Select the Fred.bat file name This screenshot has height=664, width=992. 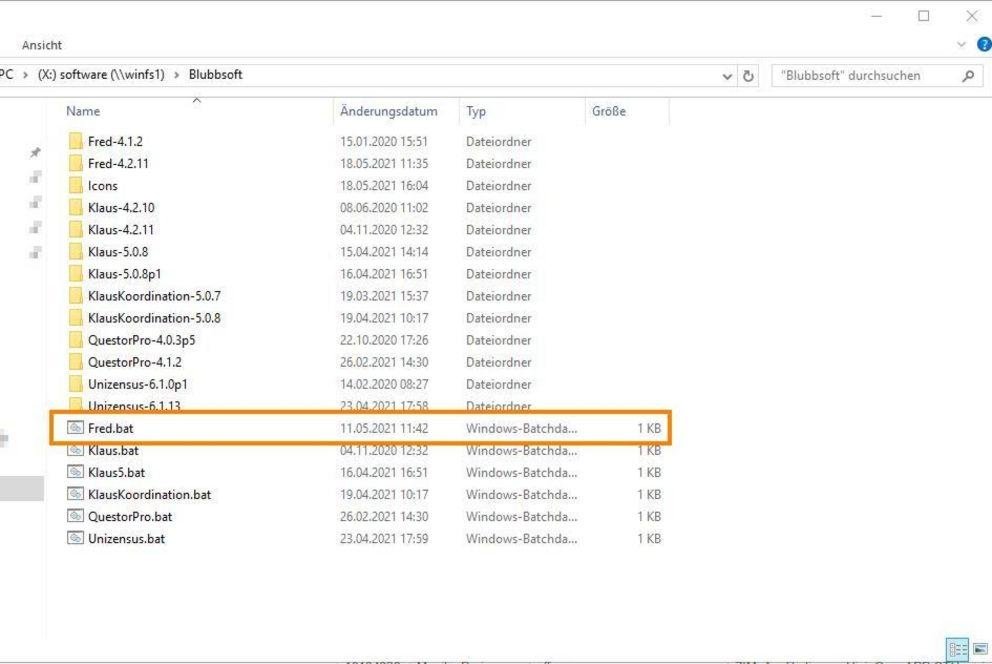pyautogui.click(x=111, y=429)
